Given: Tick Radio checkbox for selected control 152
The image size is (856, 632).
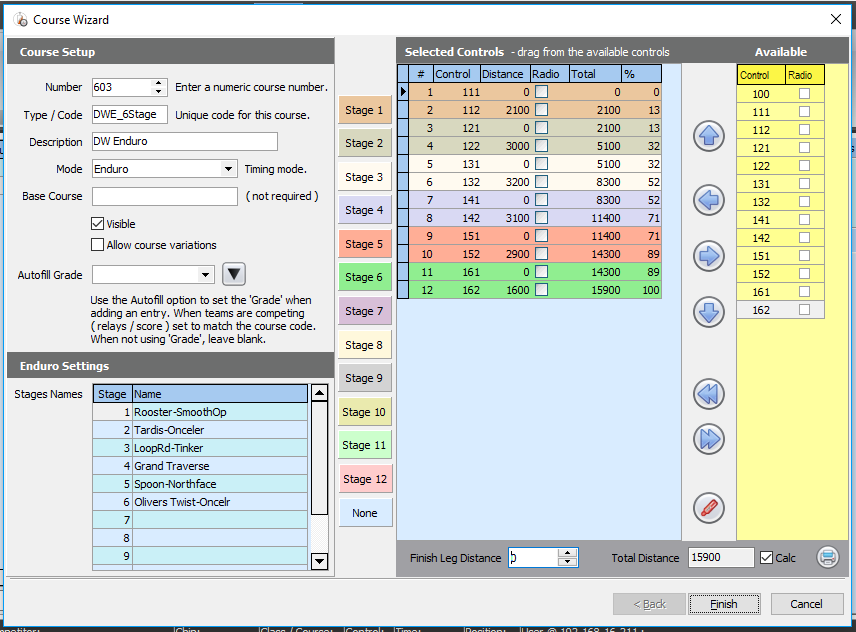Looking at the screenshot, I should (x=542, y=254).
